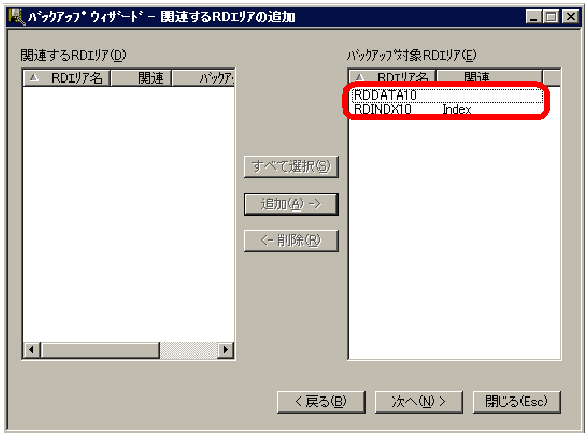
Task: Proceed with 次へ(N) > button
Action: coord(419,402)
